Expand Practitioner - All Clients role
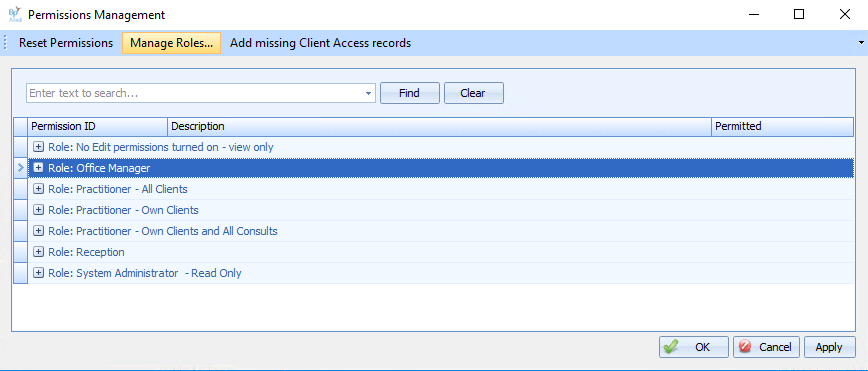868x371 pixels. tap(38, 189)
